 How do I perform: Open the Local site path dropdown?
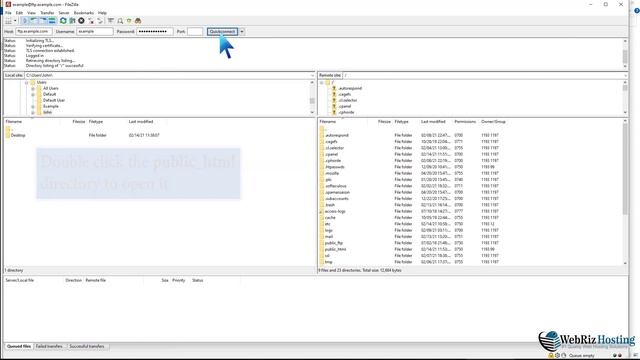click(x=313, y=76)
